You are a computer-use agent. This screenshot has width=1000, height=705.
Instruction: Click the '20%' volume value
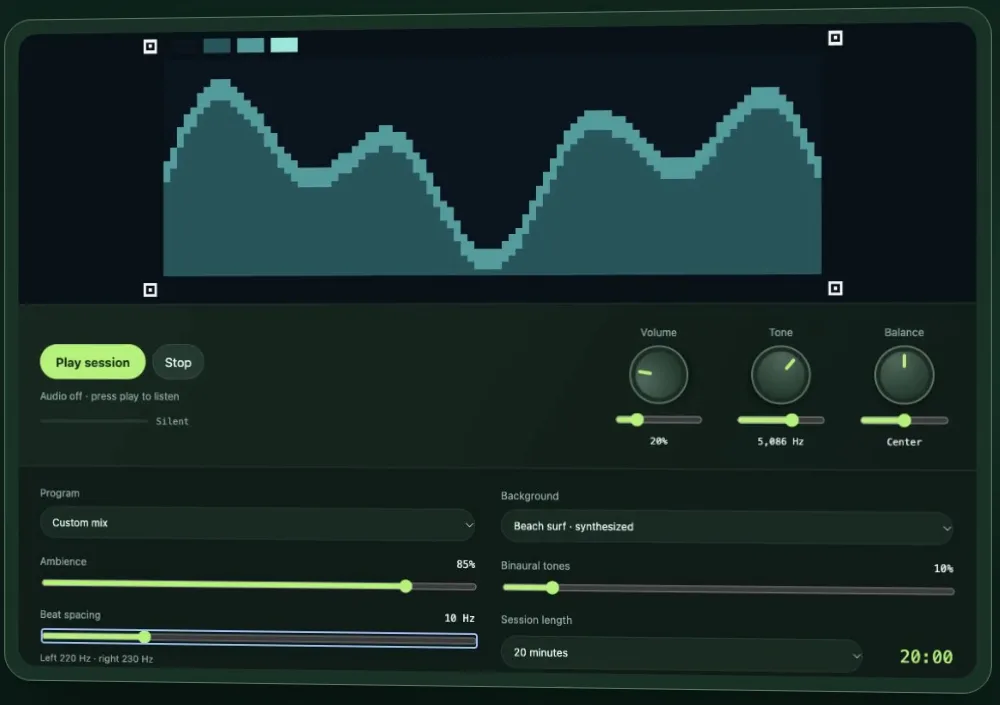coord(659,441)
